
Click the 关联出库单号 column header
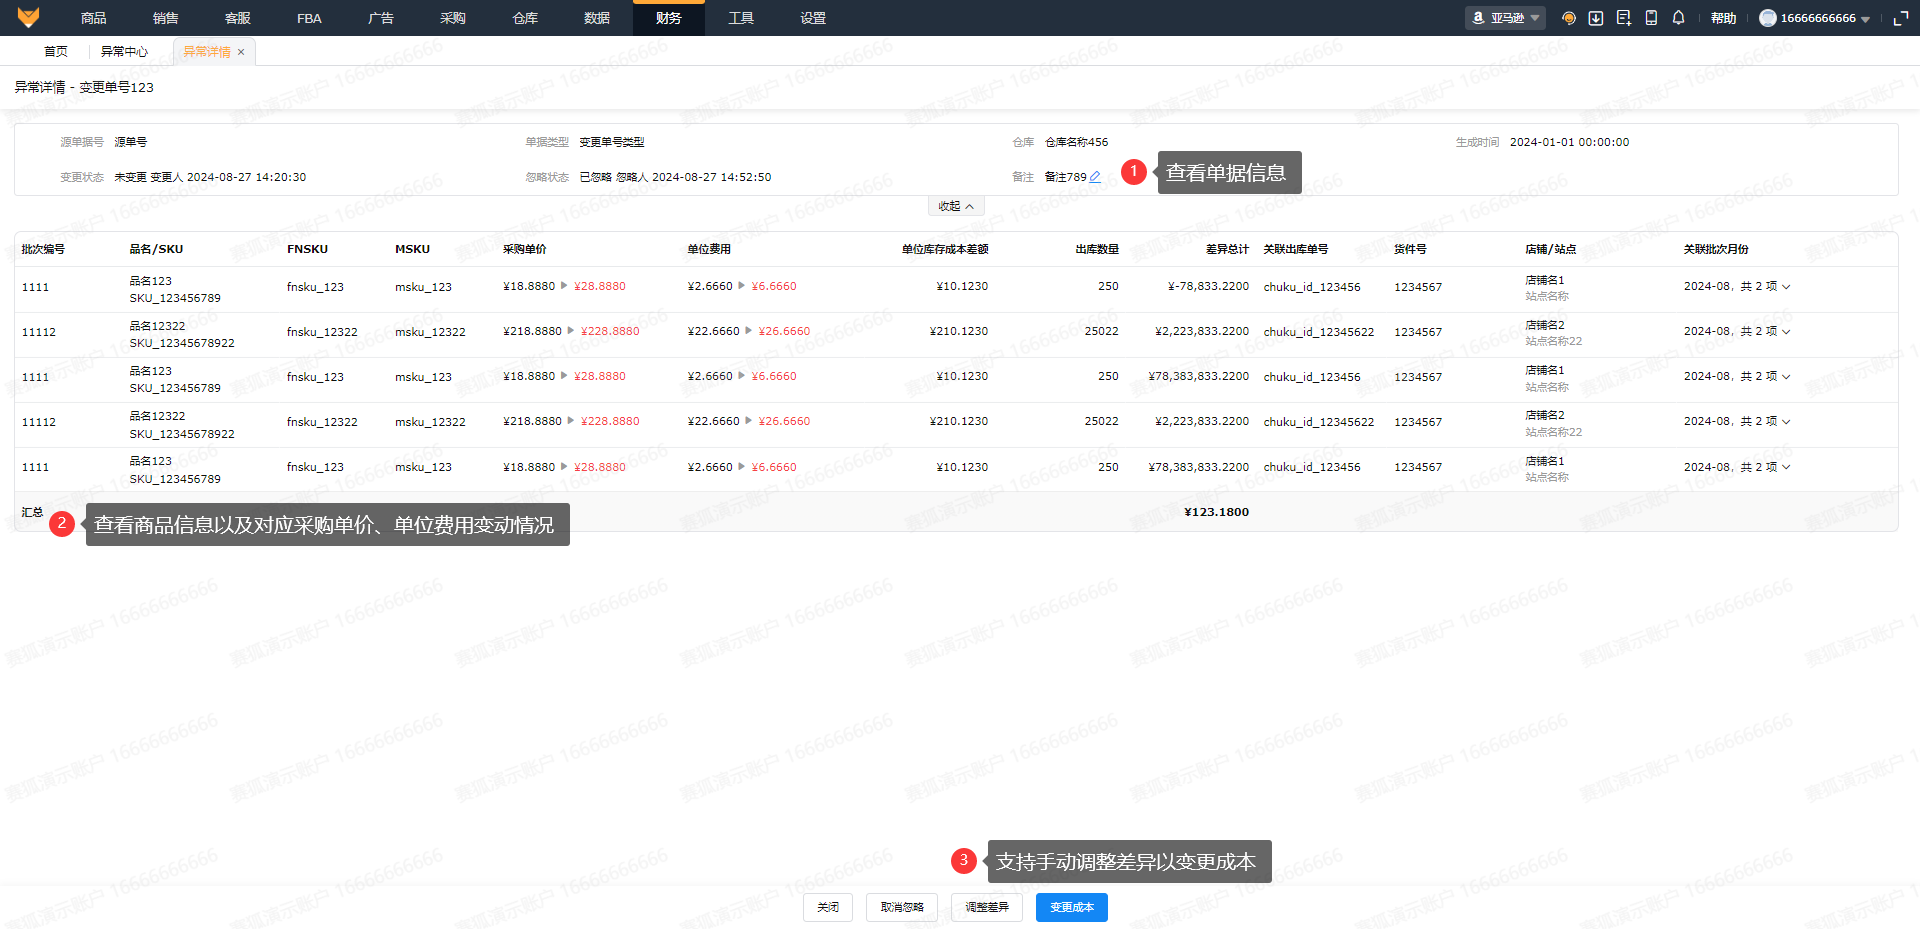[x=1296, y=249]
